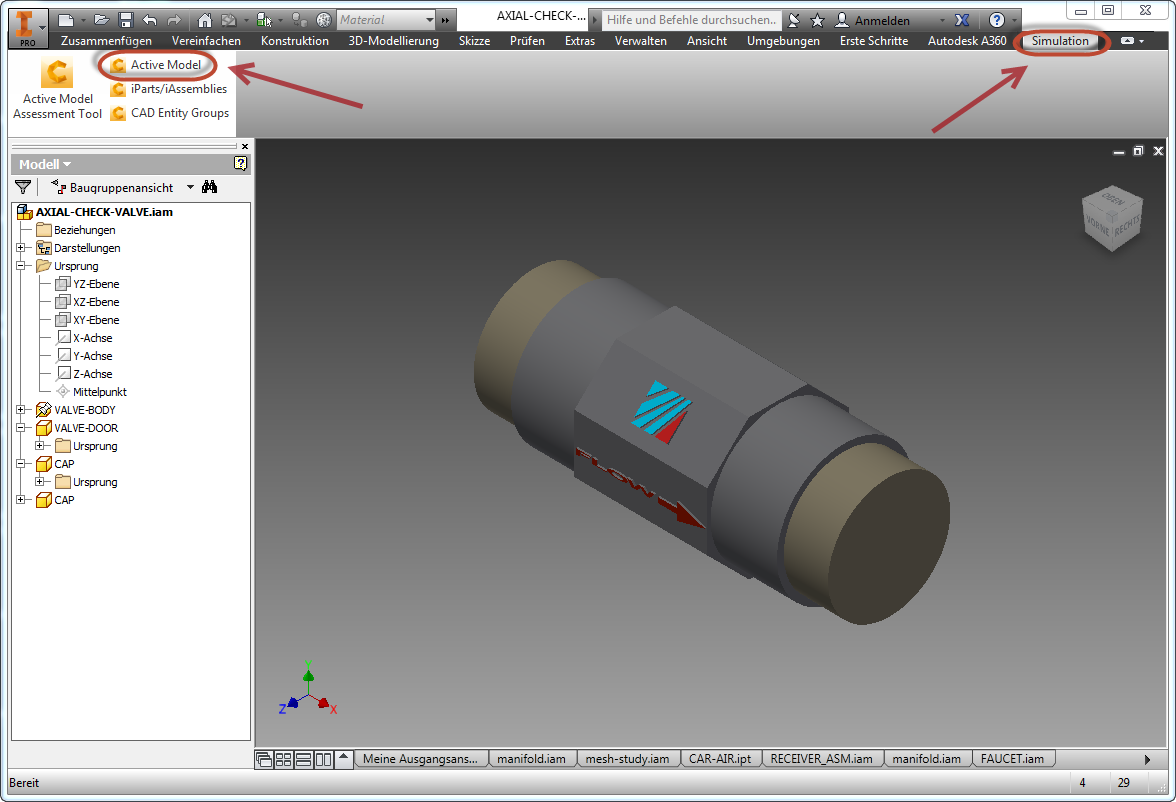The height and width of the screenshot is (802, 1176).
Task: Open the Baugruppenansicht dropdown arrow
Action: [x=190, y=187]
